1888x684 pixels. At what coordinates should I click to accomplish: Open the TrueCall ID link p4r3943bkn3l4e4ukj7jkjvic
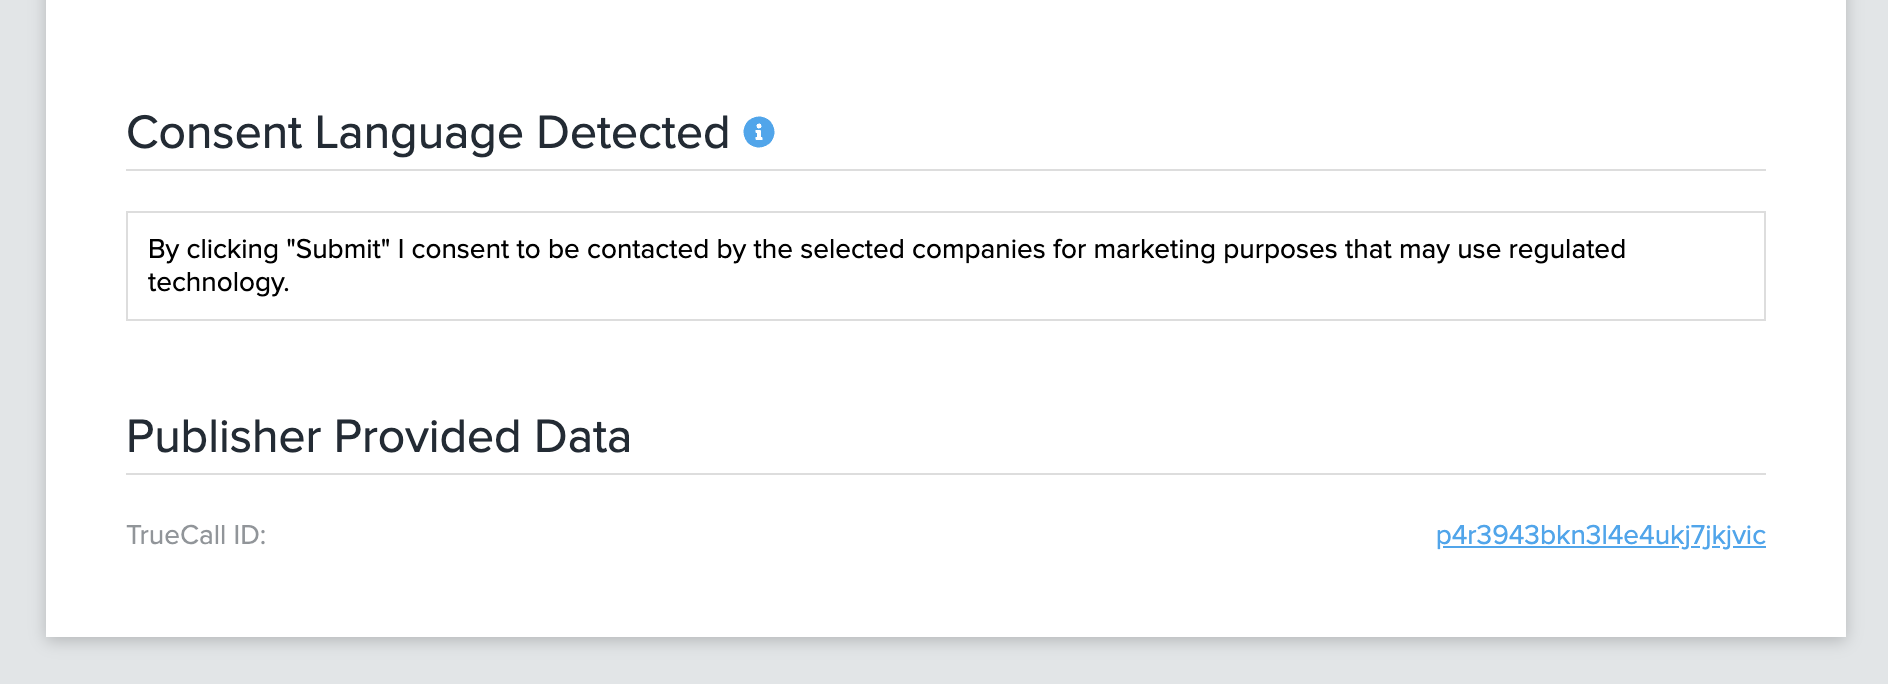pos(1600,535)
